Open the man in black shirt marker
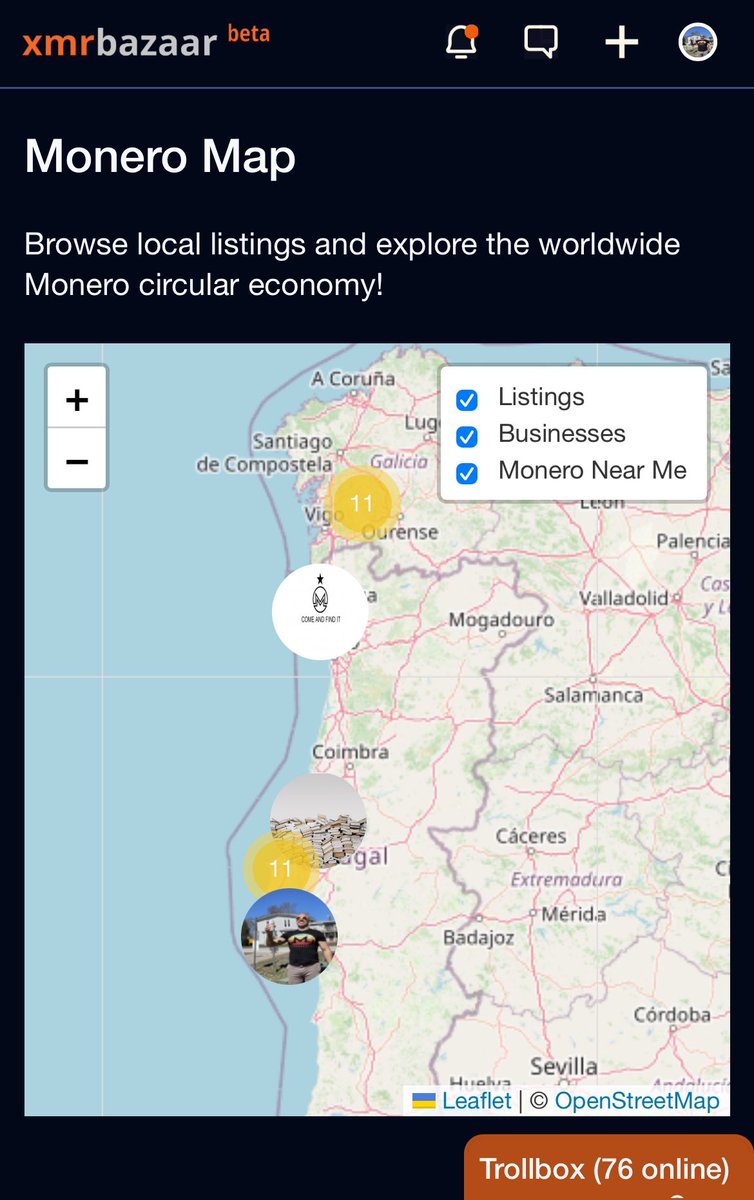754x1200 pixels. 290,936
